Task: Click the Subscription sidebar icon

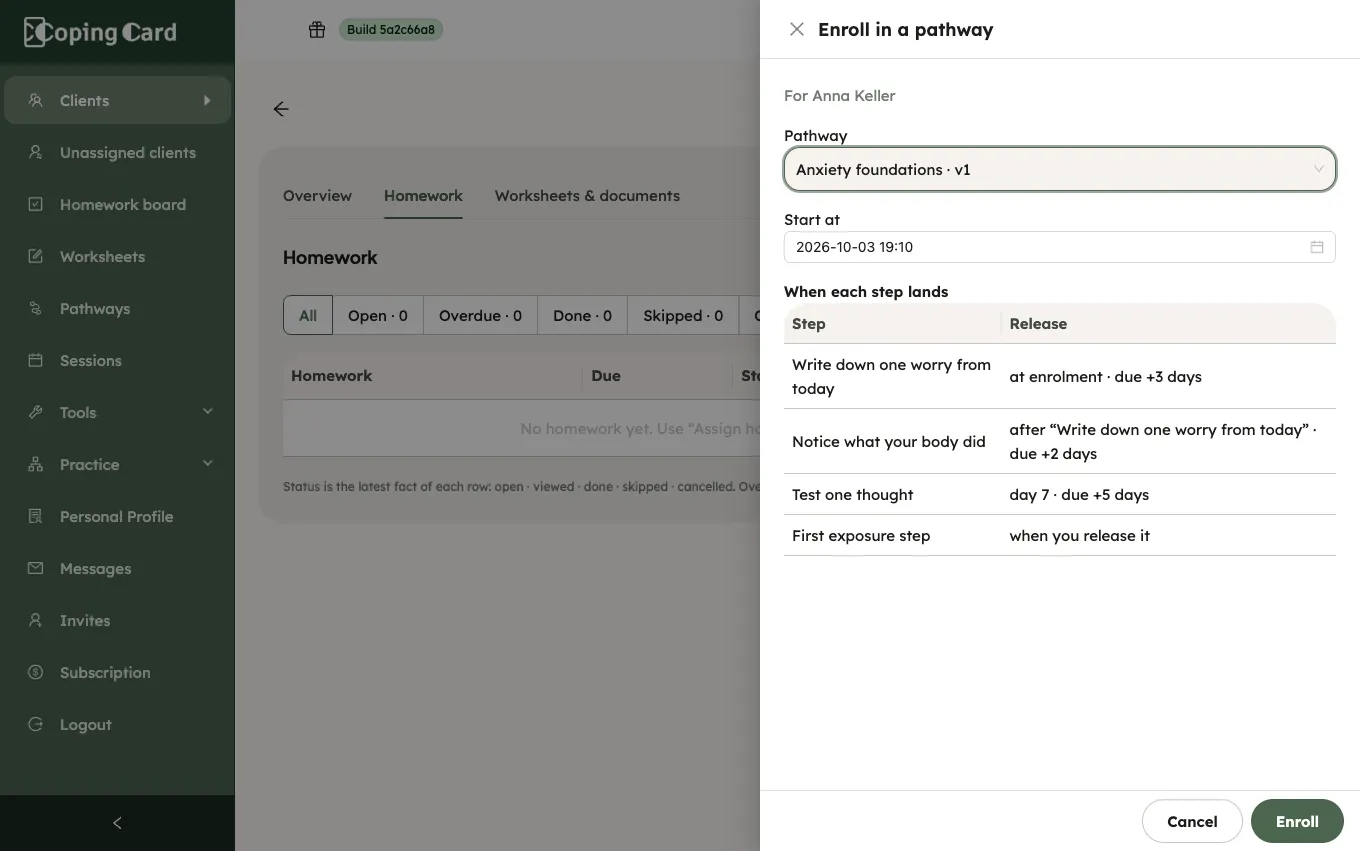Action: click(x=36, y=672)
